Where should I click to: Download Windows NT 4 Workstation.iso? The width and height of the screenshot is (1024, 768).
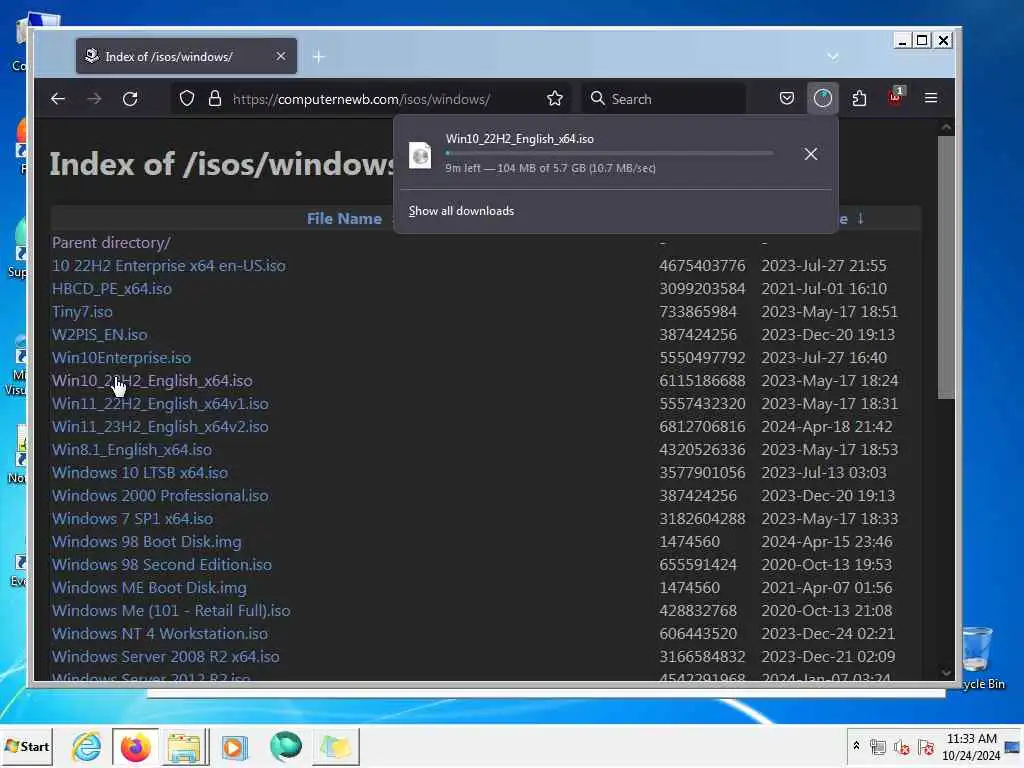(160, 633)
